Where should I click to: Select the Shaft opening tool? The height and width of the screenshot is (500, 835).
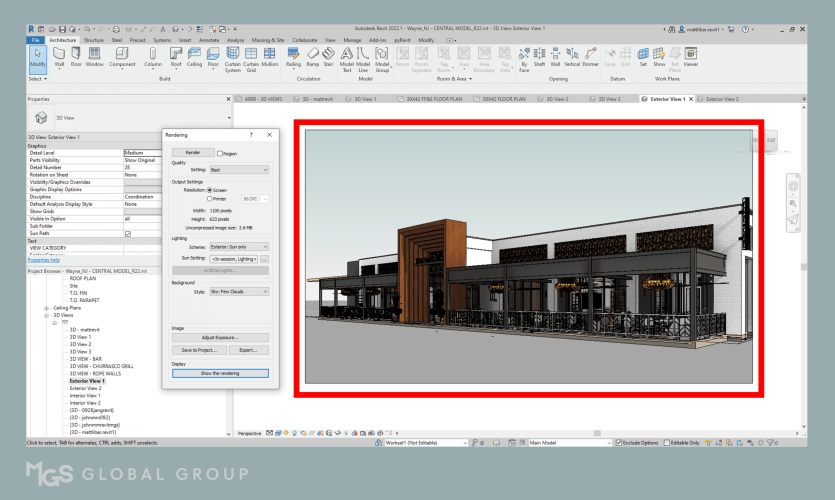coord(540,55)
